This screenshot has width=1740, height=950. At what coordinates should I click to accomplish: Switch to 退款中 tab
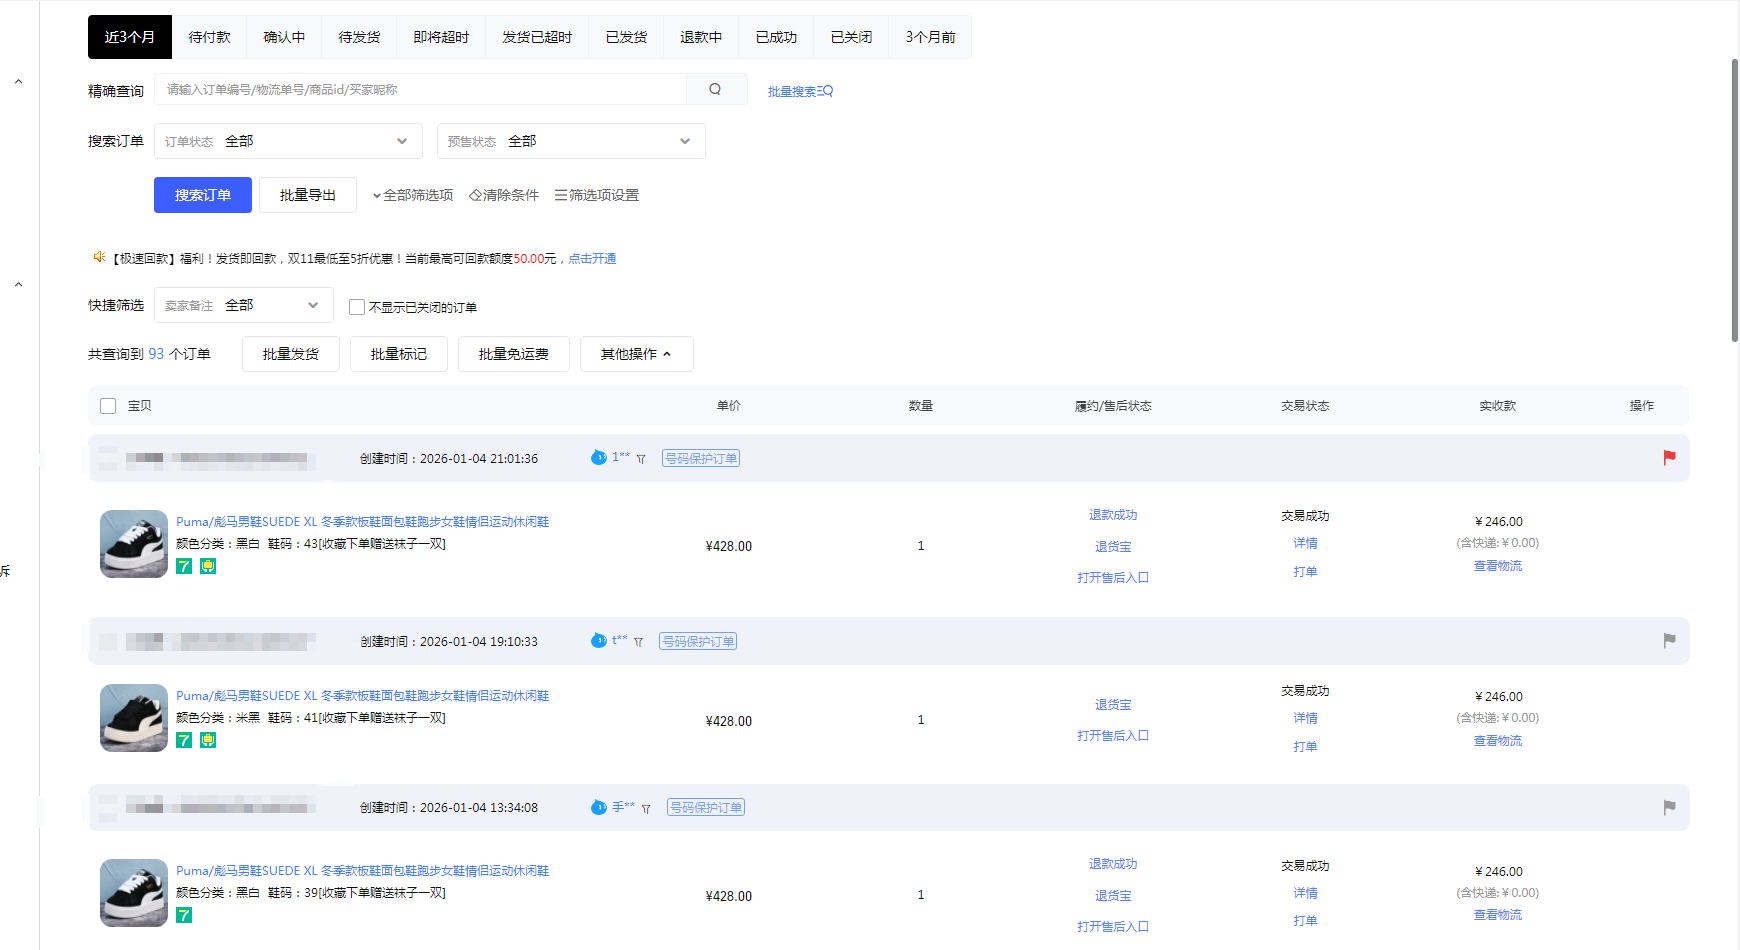[x=701, y=37]
